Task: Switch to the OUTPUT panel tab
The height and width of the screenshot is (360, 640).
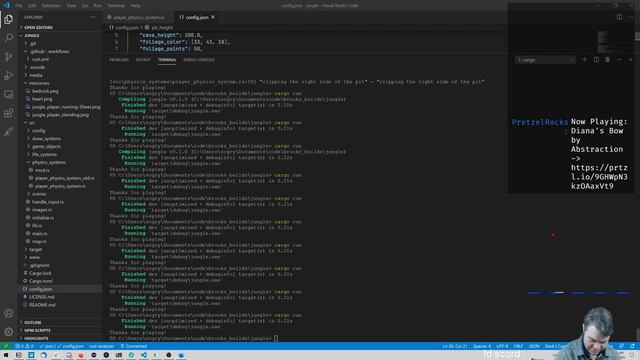Action: [x=143, y=60]
